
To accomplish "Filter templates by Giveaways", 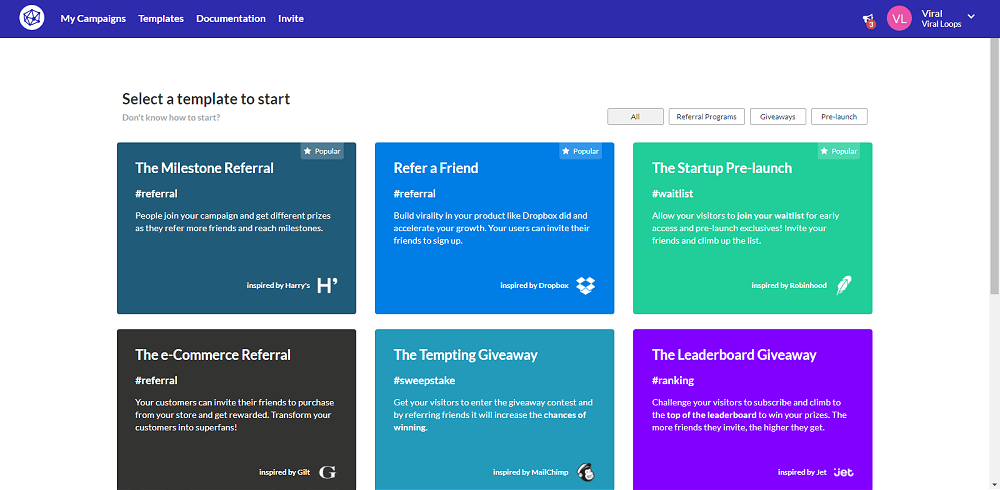I will 778,117.
